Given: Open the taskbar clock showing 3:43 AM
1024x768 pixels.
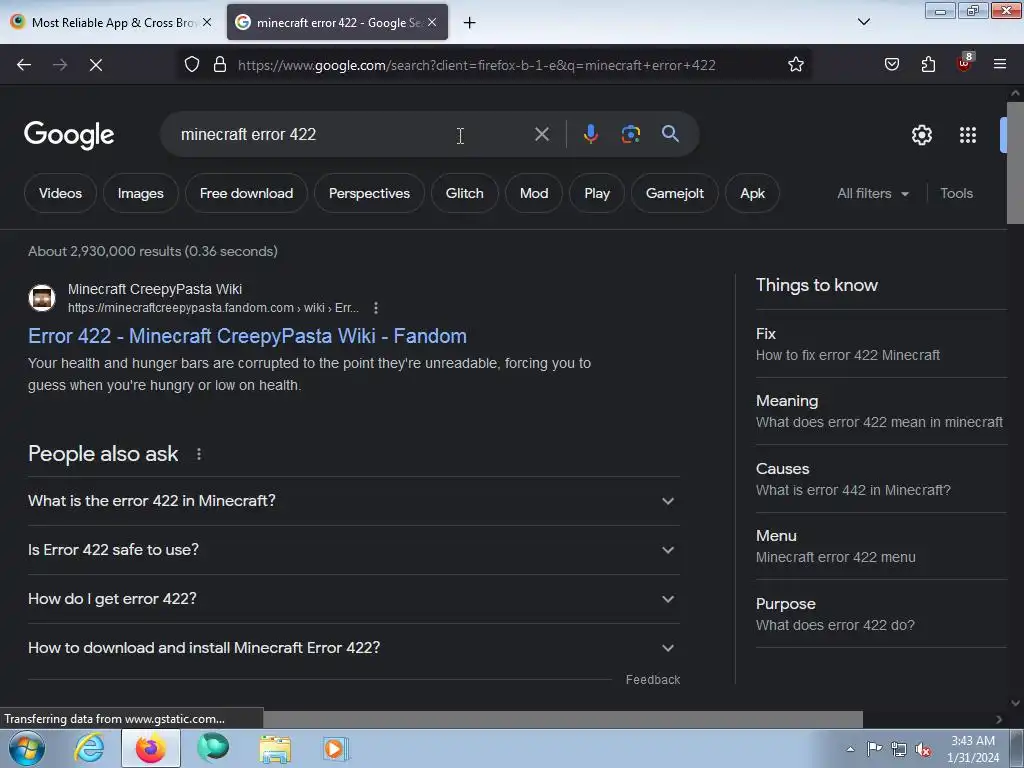Looking at the screenshot, I should (973, 749).
